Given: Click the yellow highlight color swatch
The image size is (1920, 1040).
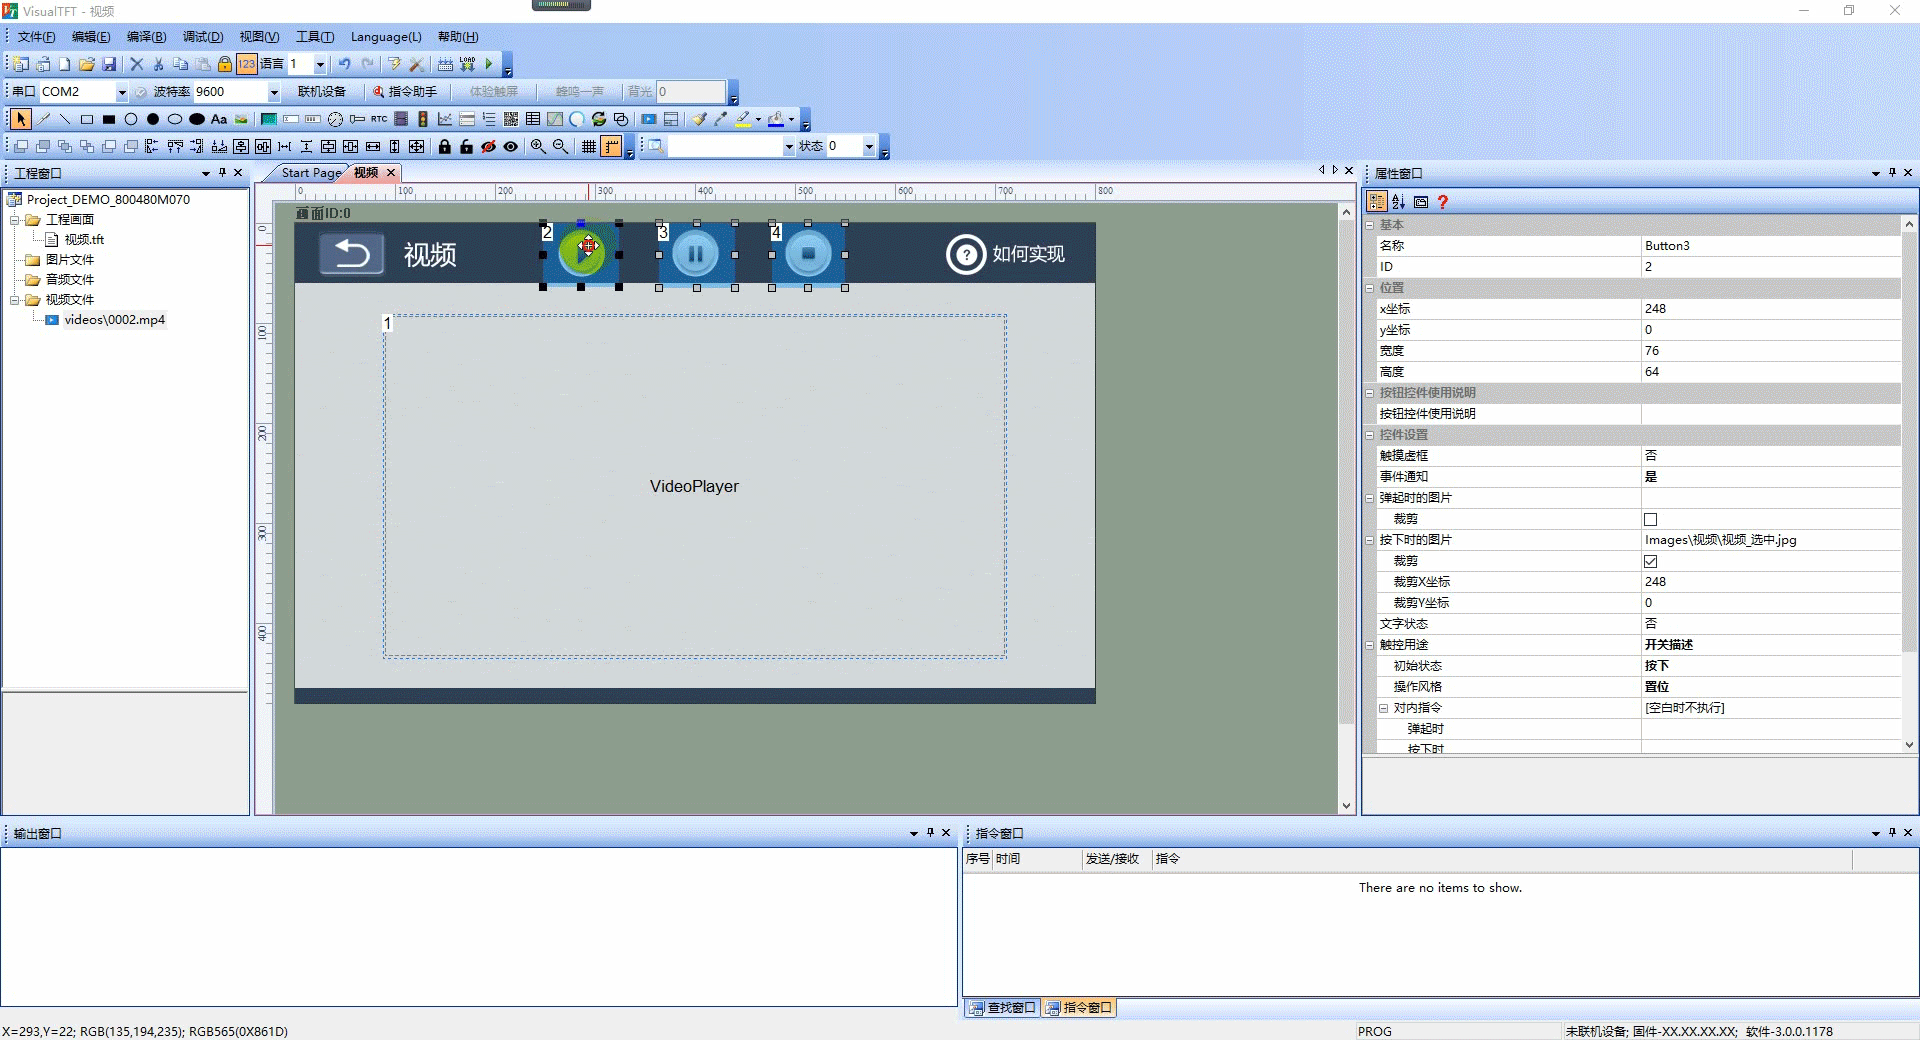Looking at the screenshot, I should (743, 119).
